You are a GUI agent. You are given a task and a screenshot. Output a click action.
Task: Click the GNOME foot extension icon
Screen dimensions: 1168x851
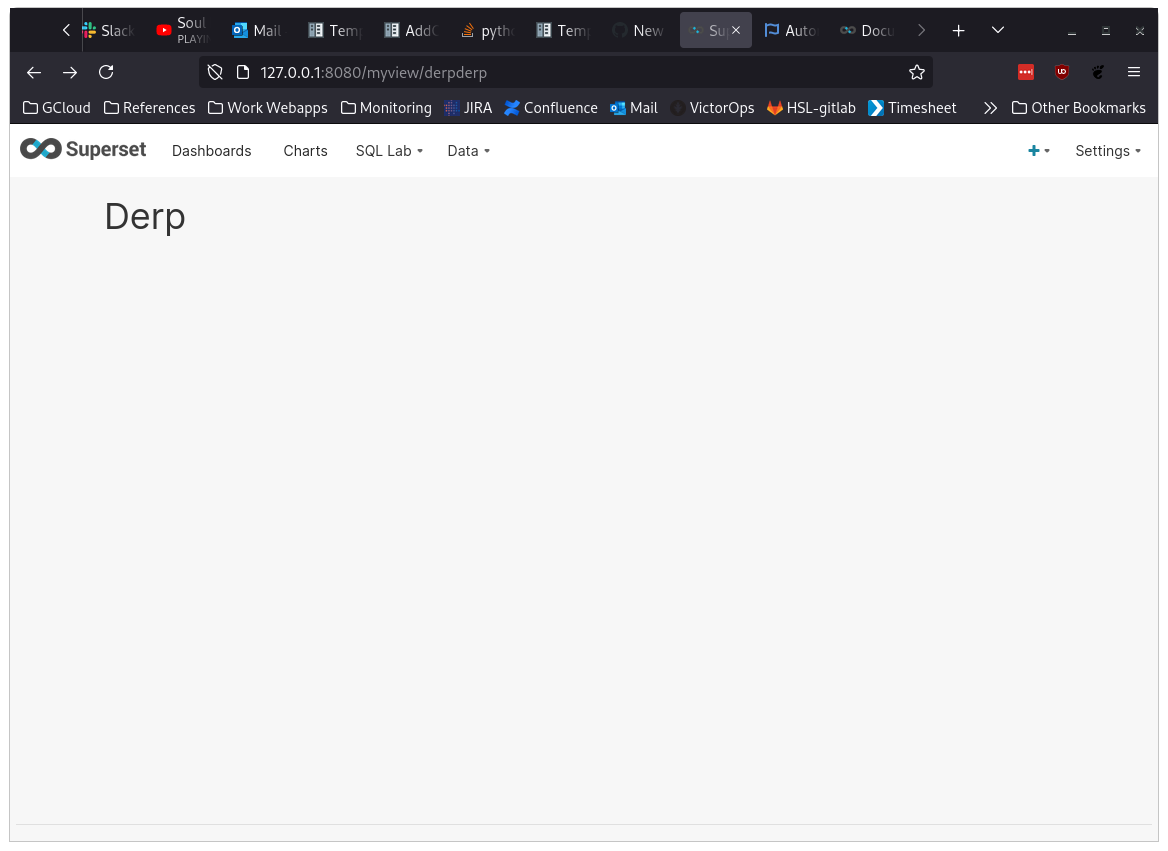click(x=1098, y=72)
